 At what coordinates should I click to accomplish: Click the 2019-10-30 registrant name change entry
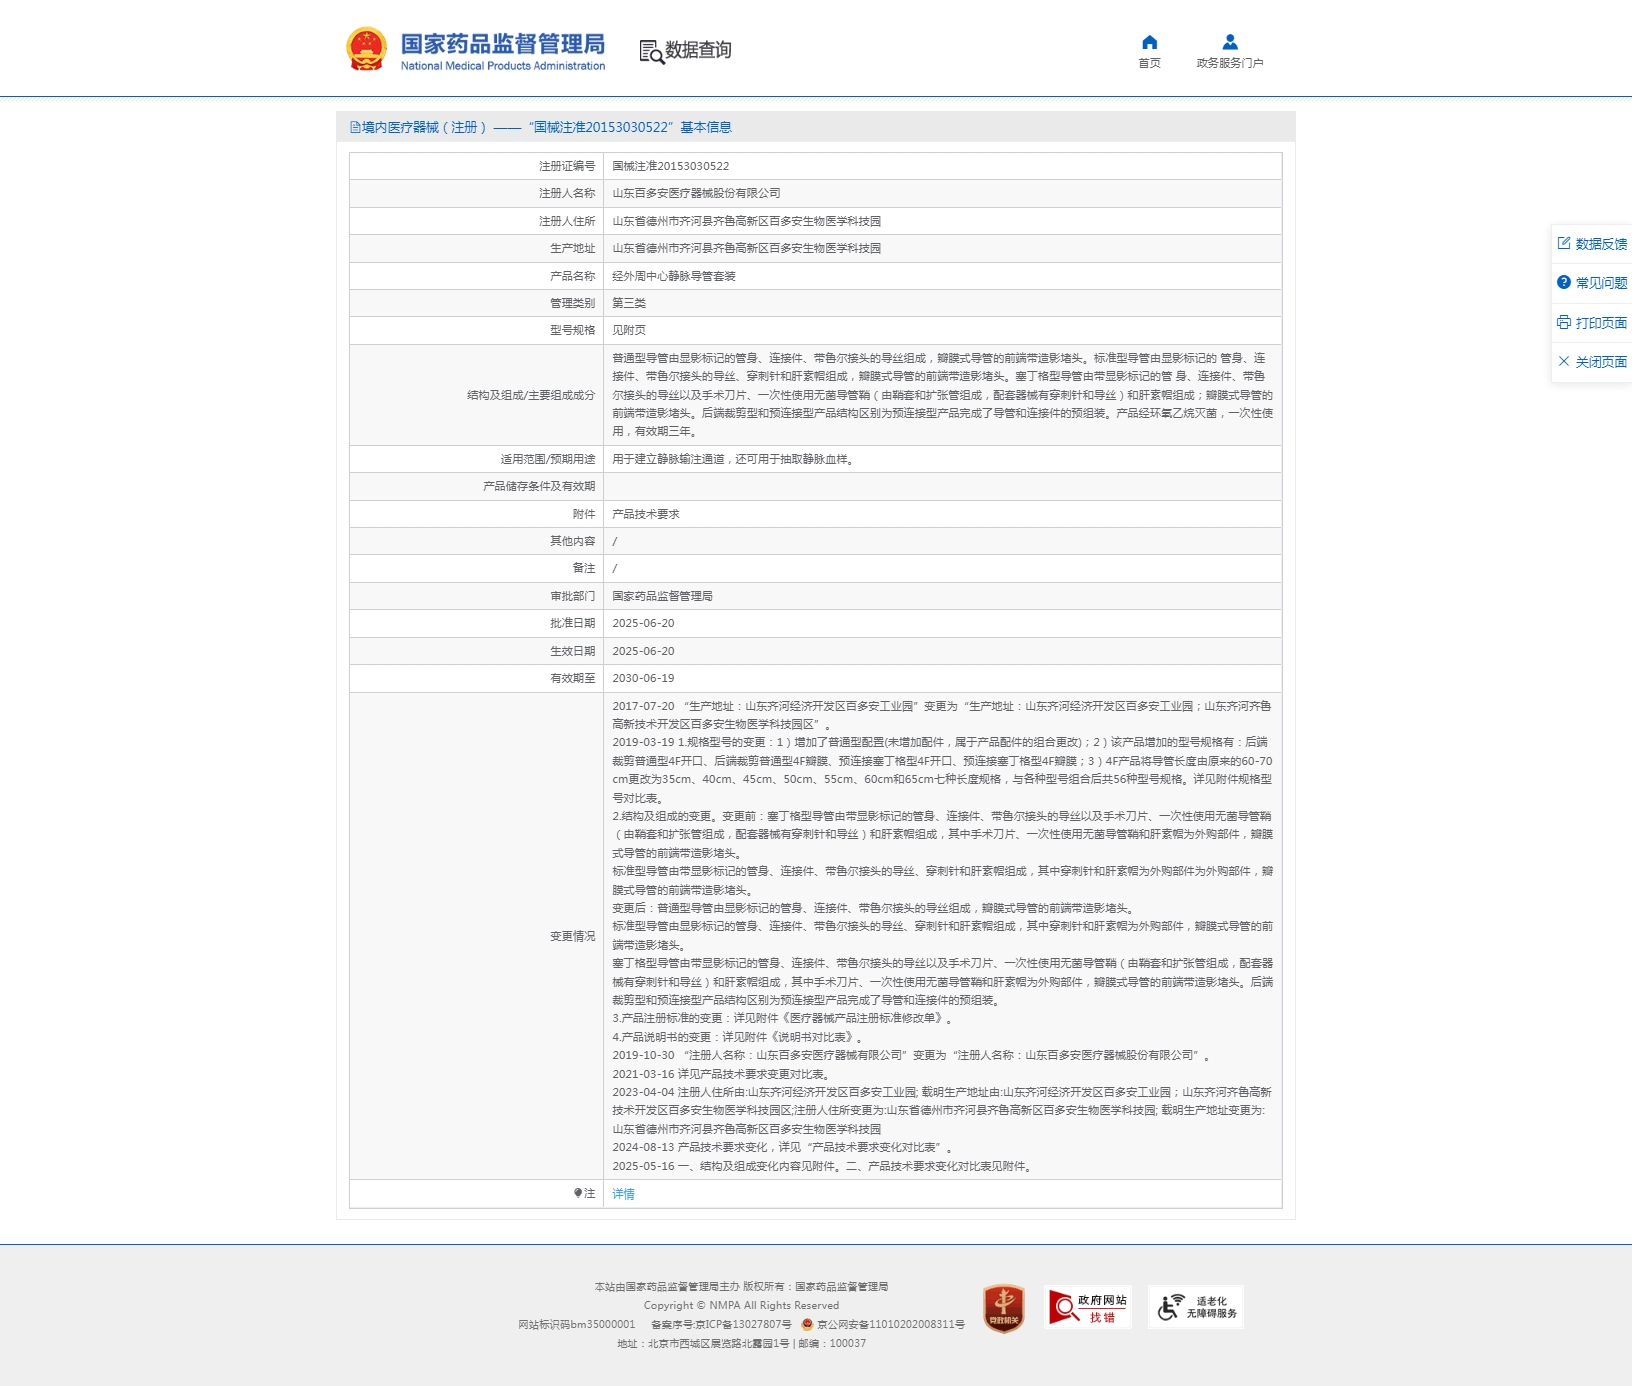[913, 1055]
